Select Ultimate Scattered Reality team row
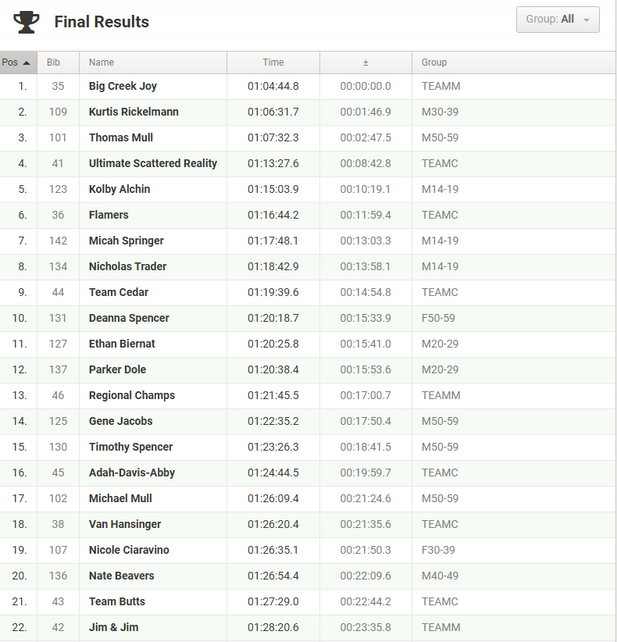The width and height of the screenshot is (617, 642). [x=307, y=164]
